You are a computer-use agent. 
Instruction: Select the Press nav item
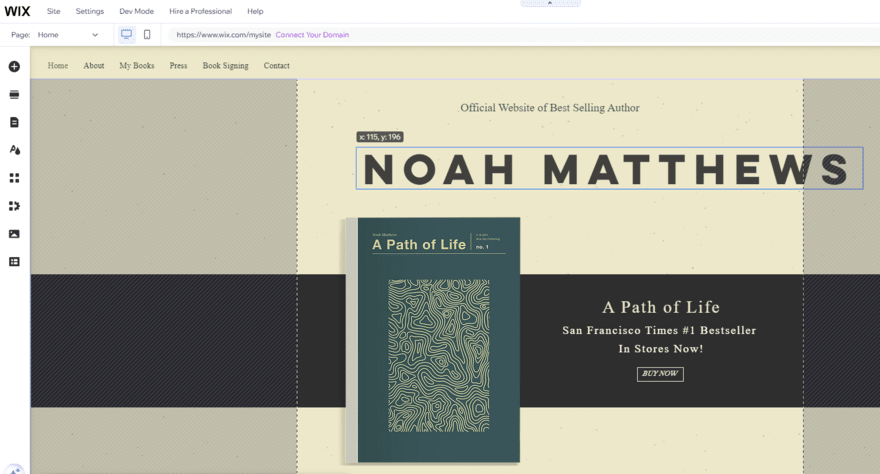(178, 66)
